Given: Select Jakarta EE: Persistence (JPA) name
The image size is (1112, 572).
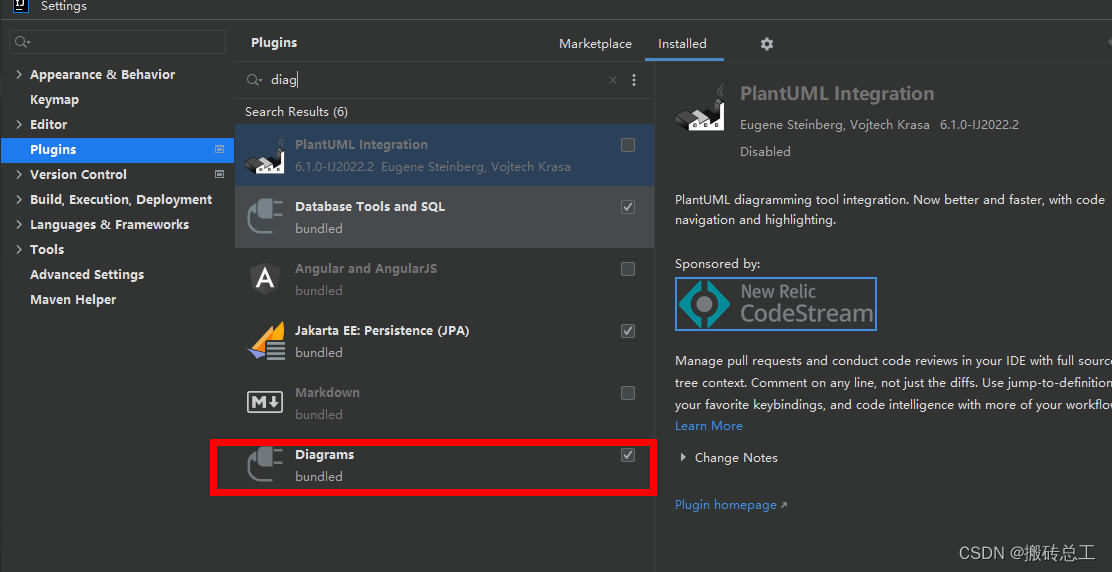Looking at the screenshot, I should coord(382,331).
